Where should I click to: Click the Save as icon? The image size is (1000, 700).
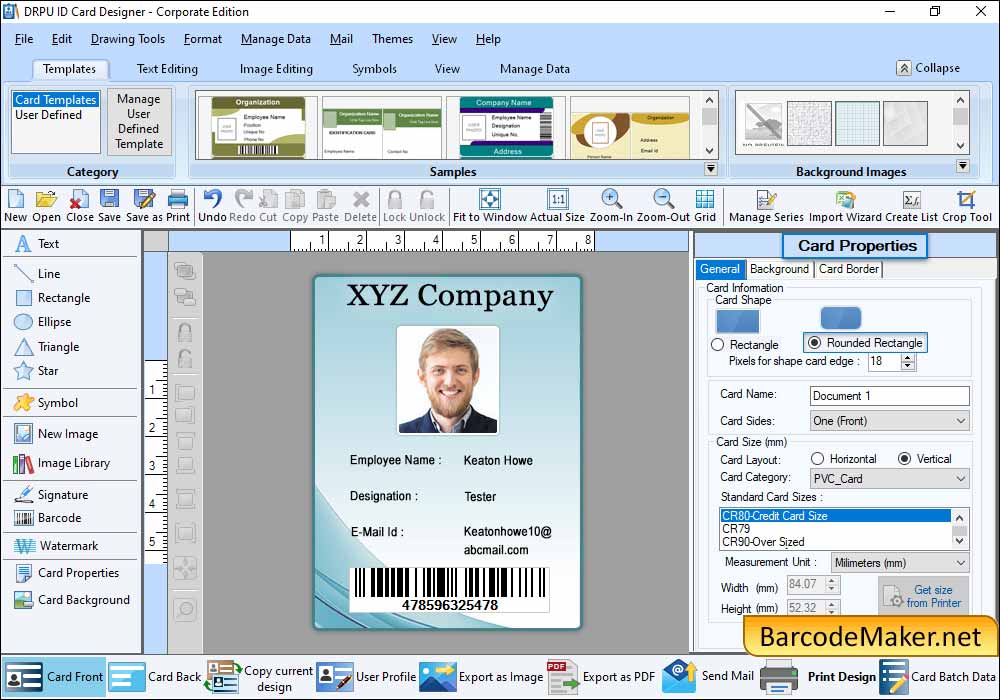pyautogui.click(x=144, y=206)
